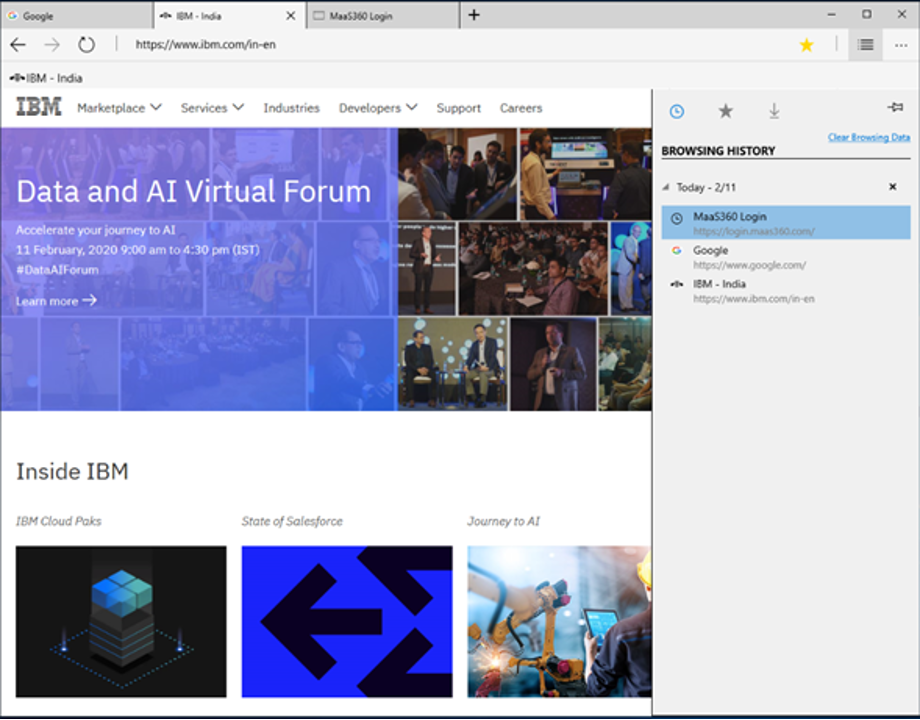Viewport: 920px width, 720px height.
Task: Click IBM Cloud Paks label
Action: [x=59, y=521]
